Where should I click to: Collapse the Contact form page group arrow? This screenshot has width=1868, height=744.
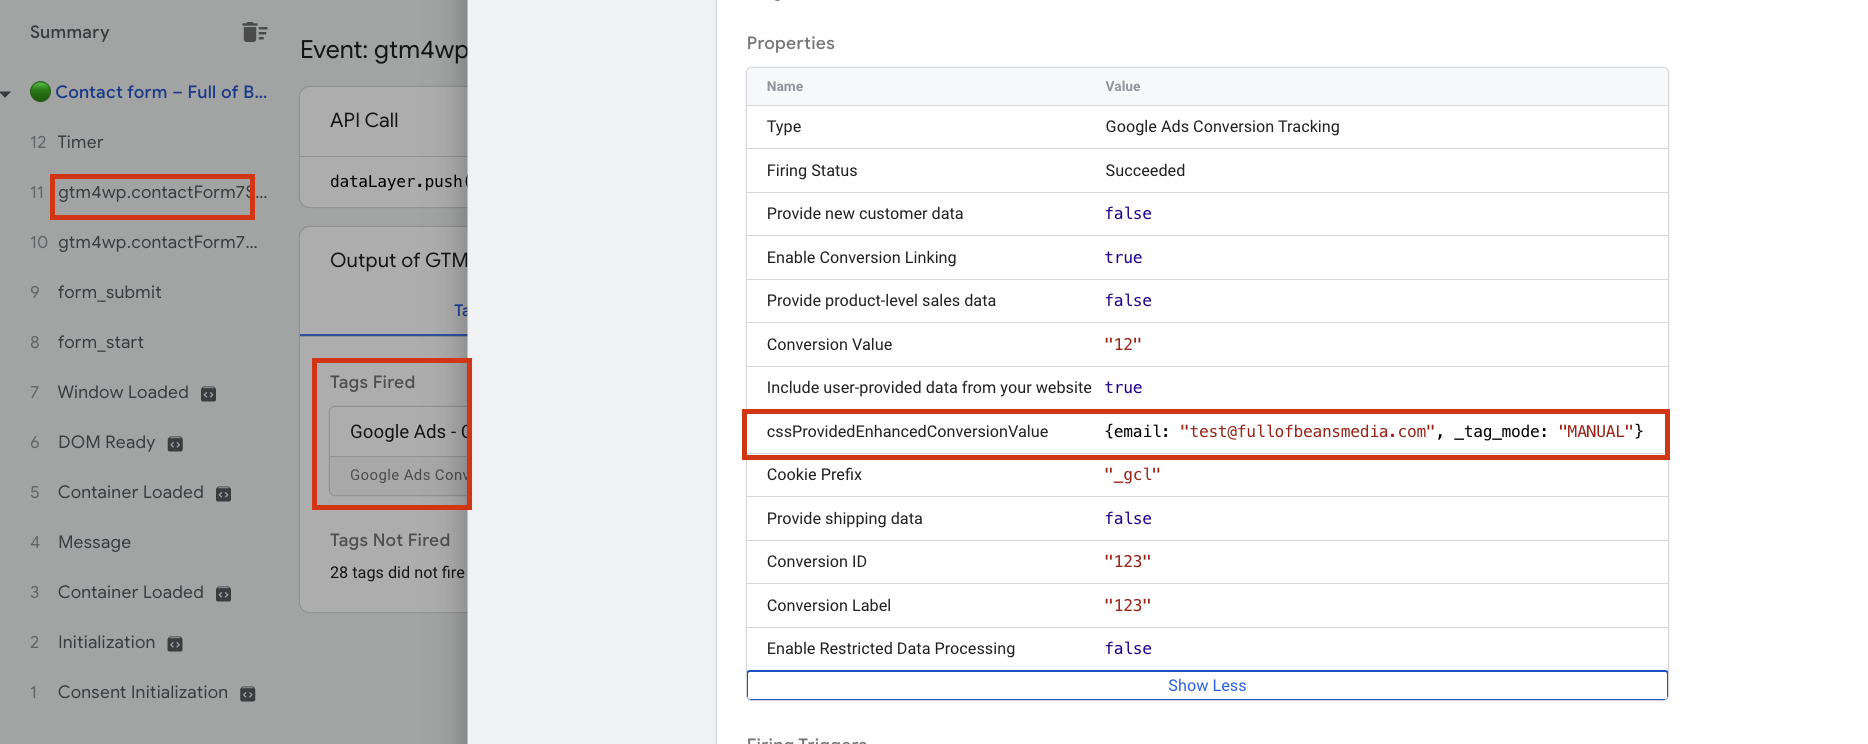(x=6, y=93)
